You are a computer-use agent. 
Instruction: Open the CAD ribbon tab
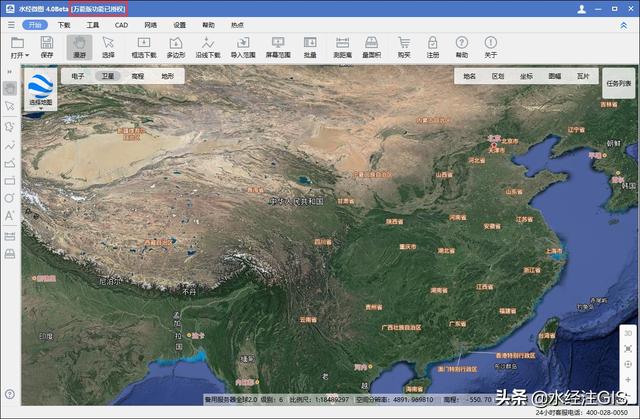click(x=121, y=25)
